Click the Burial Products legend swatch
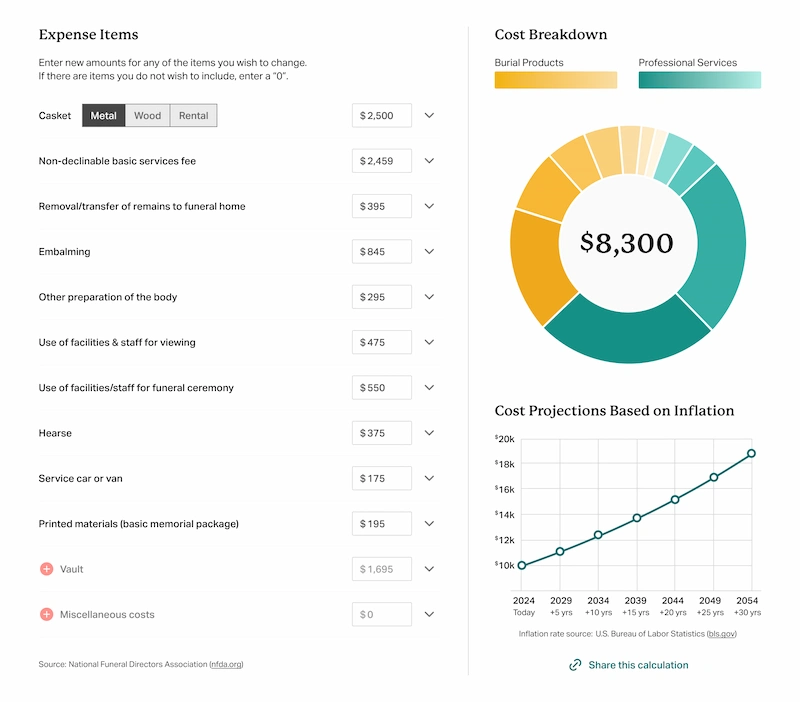 [x=555, y=80]
